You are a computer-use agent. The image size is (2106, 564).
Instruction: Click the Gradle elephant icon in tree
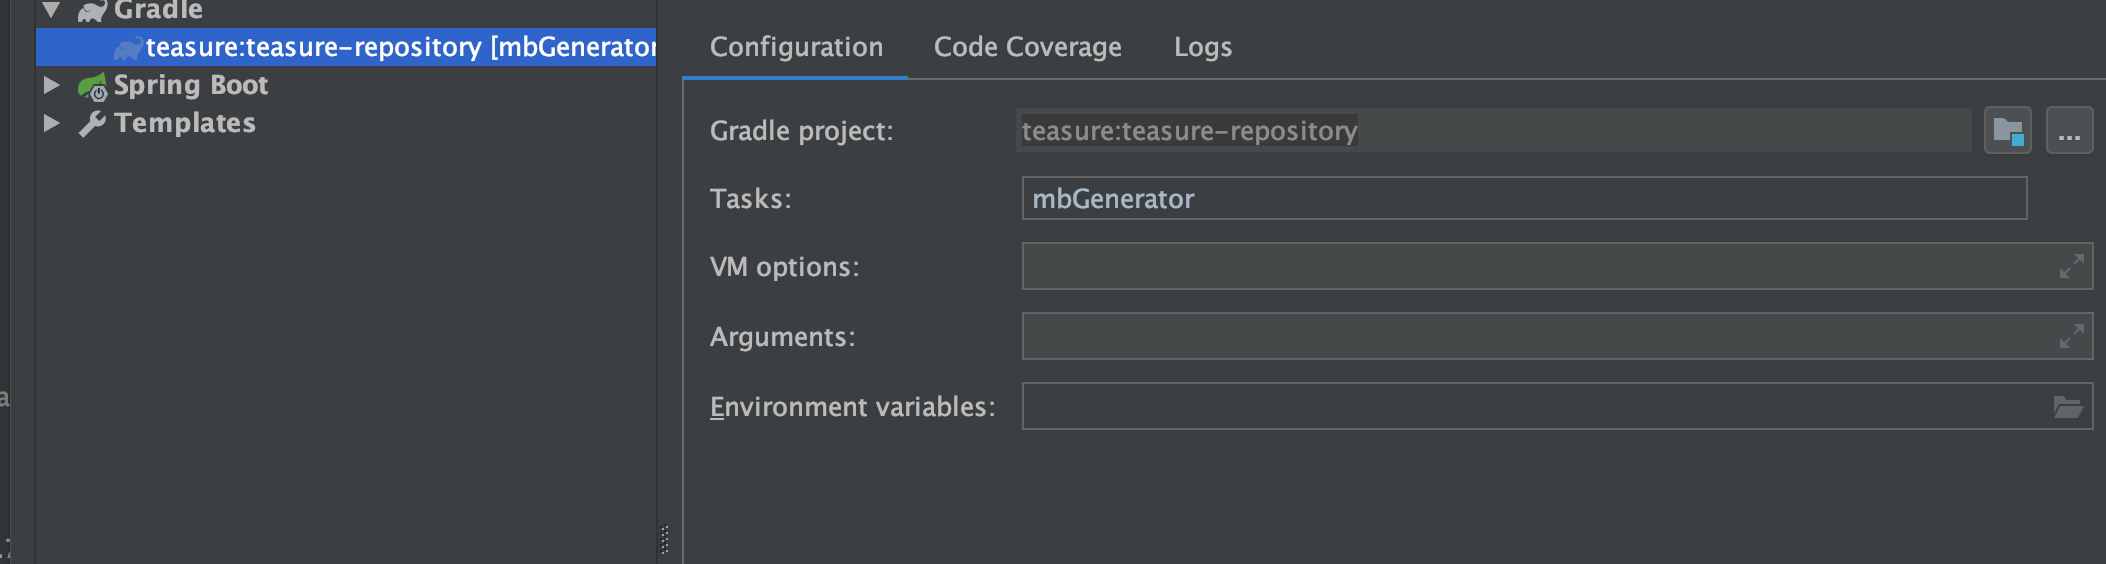click(x=91, y=11)
